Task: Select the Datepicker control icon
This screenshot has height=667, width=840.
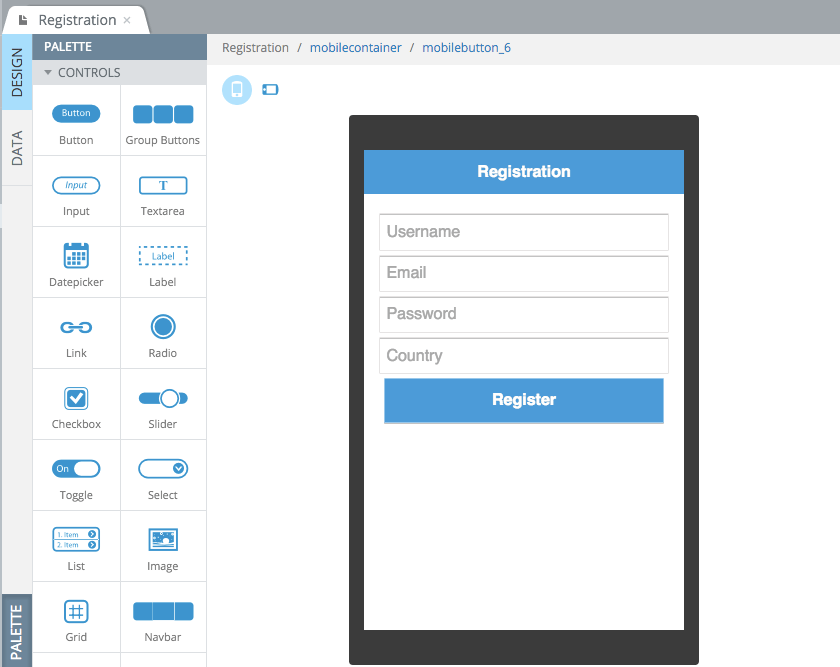Action: pos(76,255)
